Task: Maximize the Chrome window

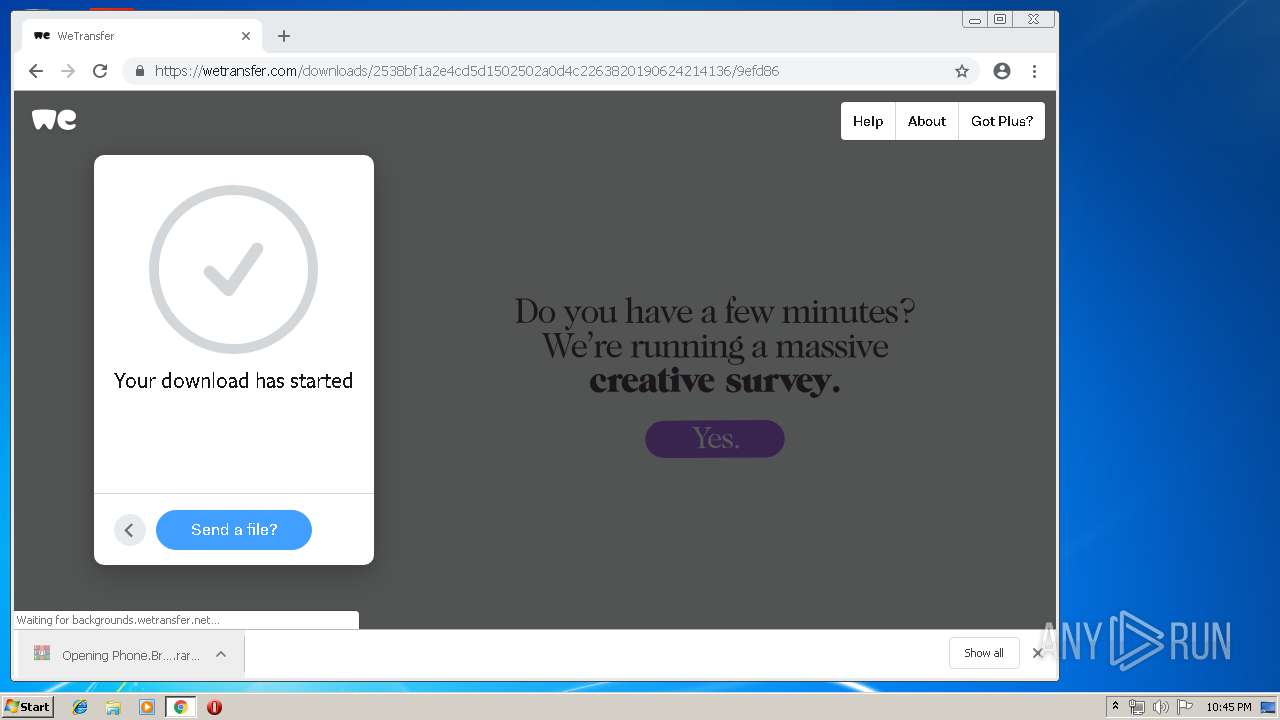Action: coord(1000,19)
